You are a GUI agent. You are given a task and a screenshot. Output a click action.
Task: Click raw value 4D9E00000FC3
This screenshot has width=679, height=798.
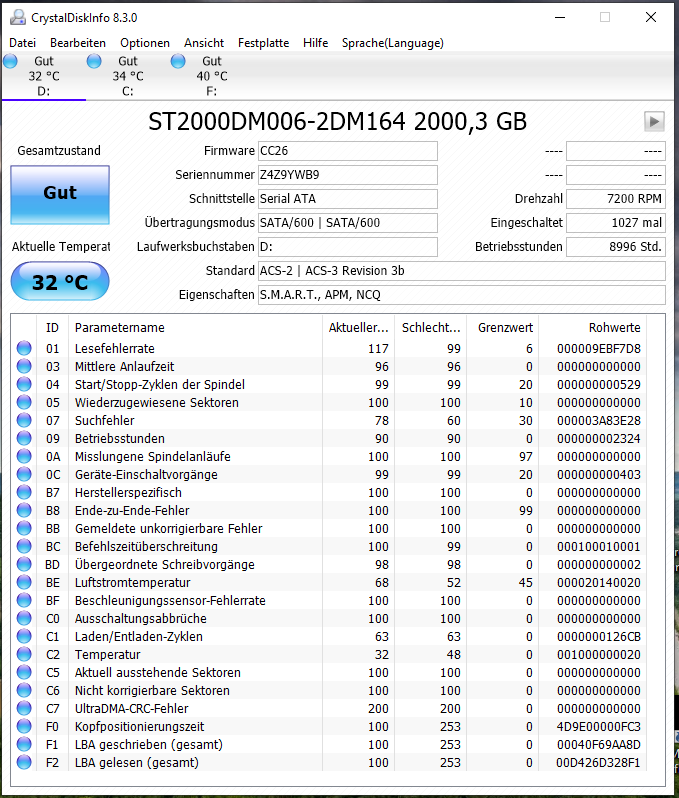[599, 727]
